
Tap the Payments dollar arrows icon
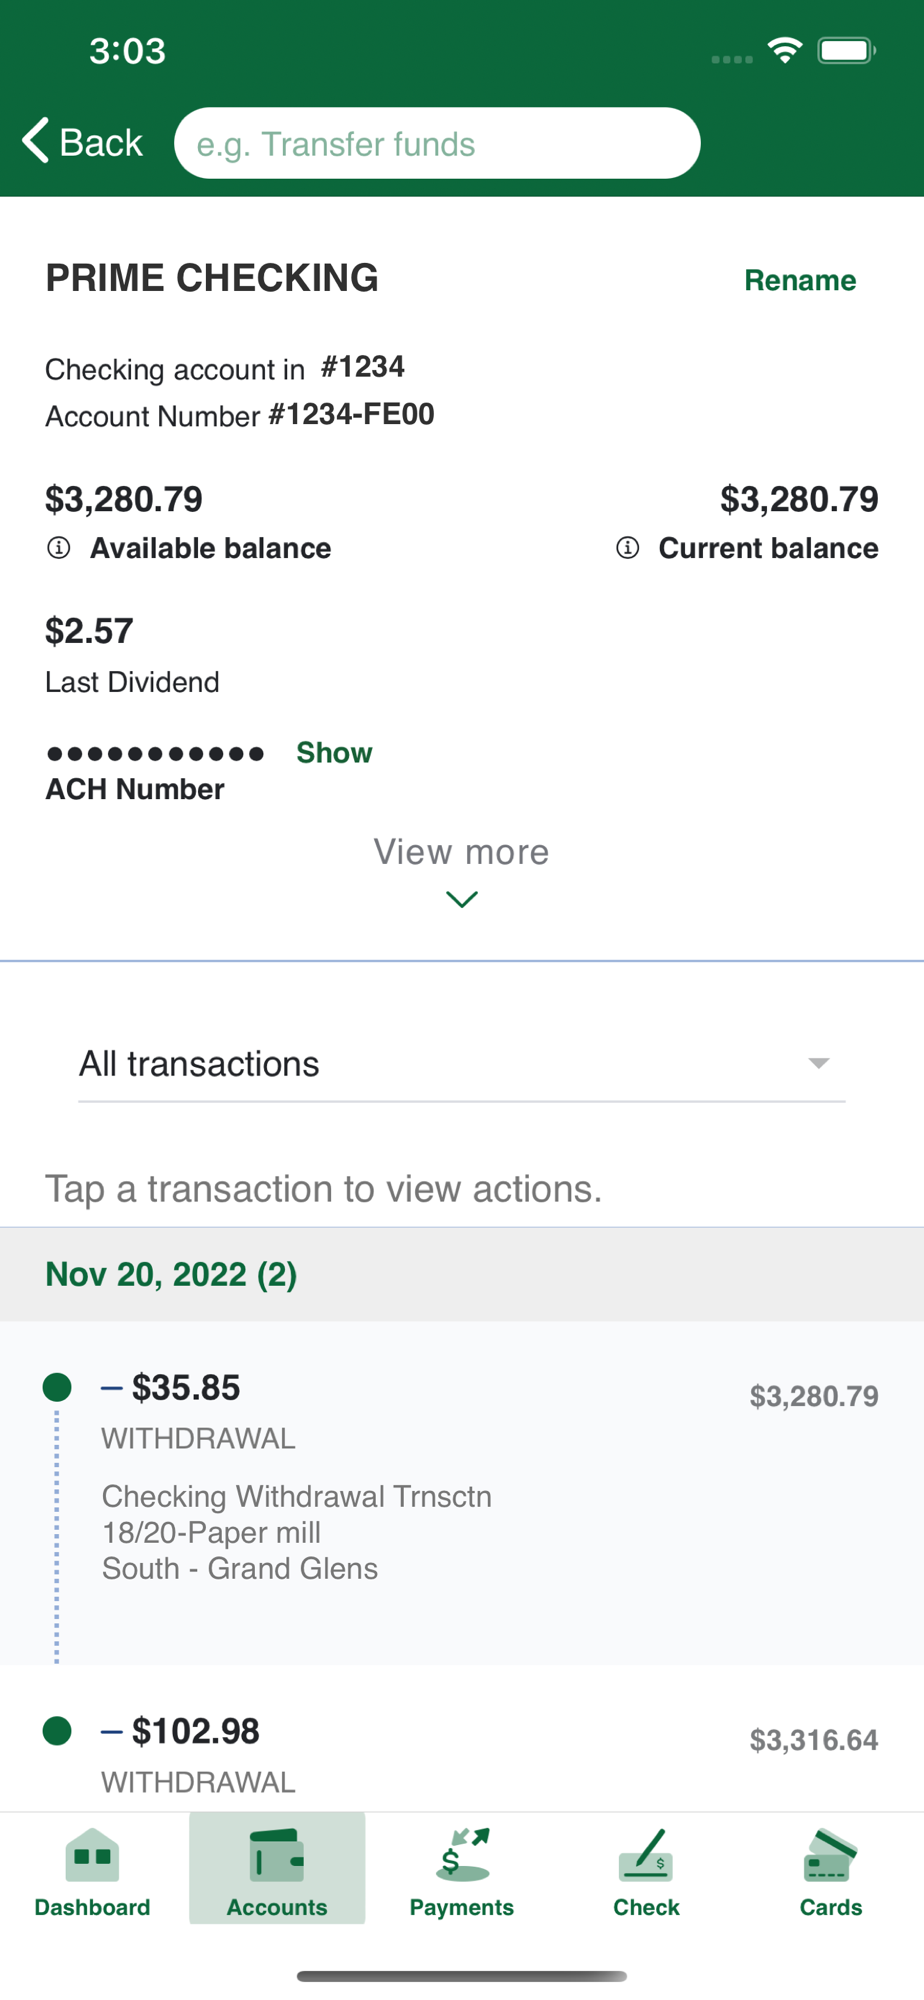[462, 1856]
